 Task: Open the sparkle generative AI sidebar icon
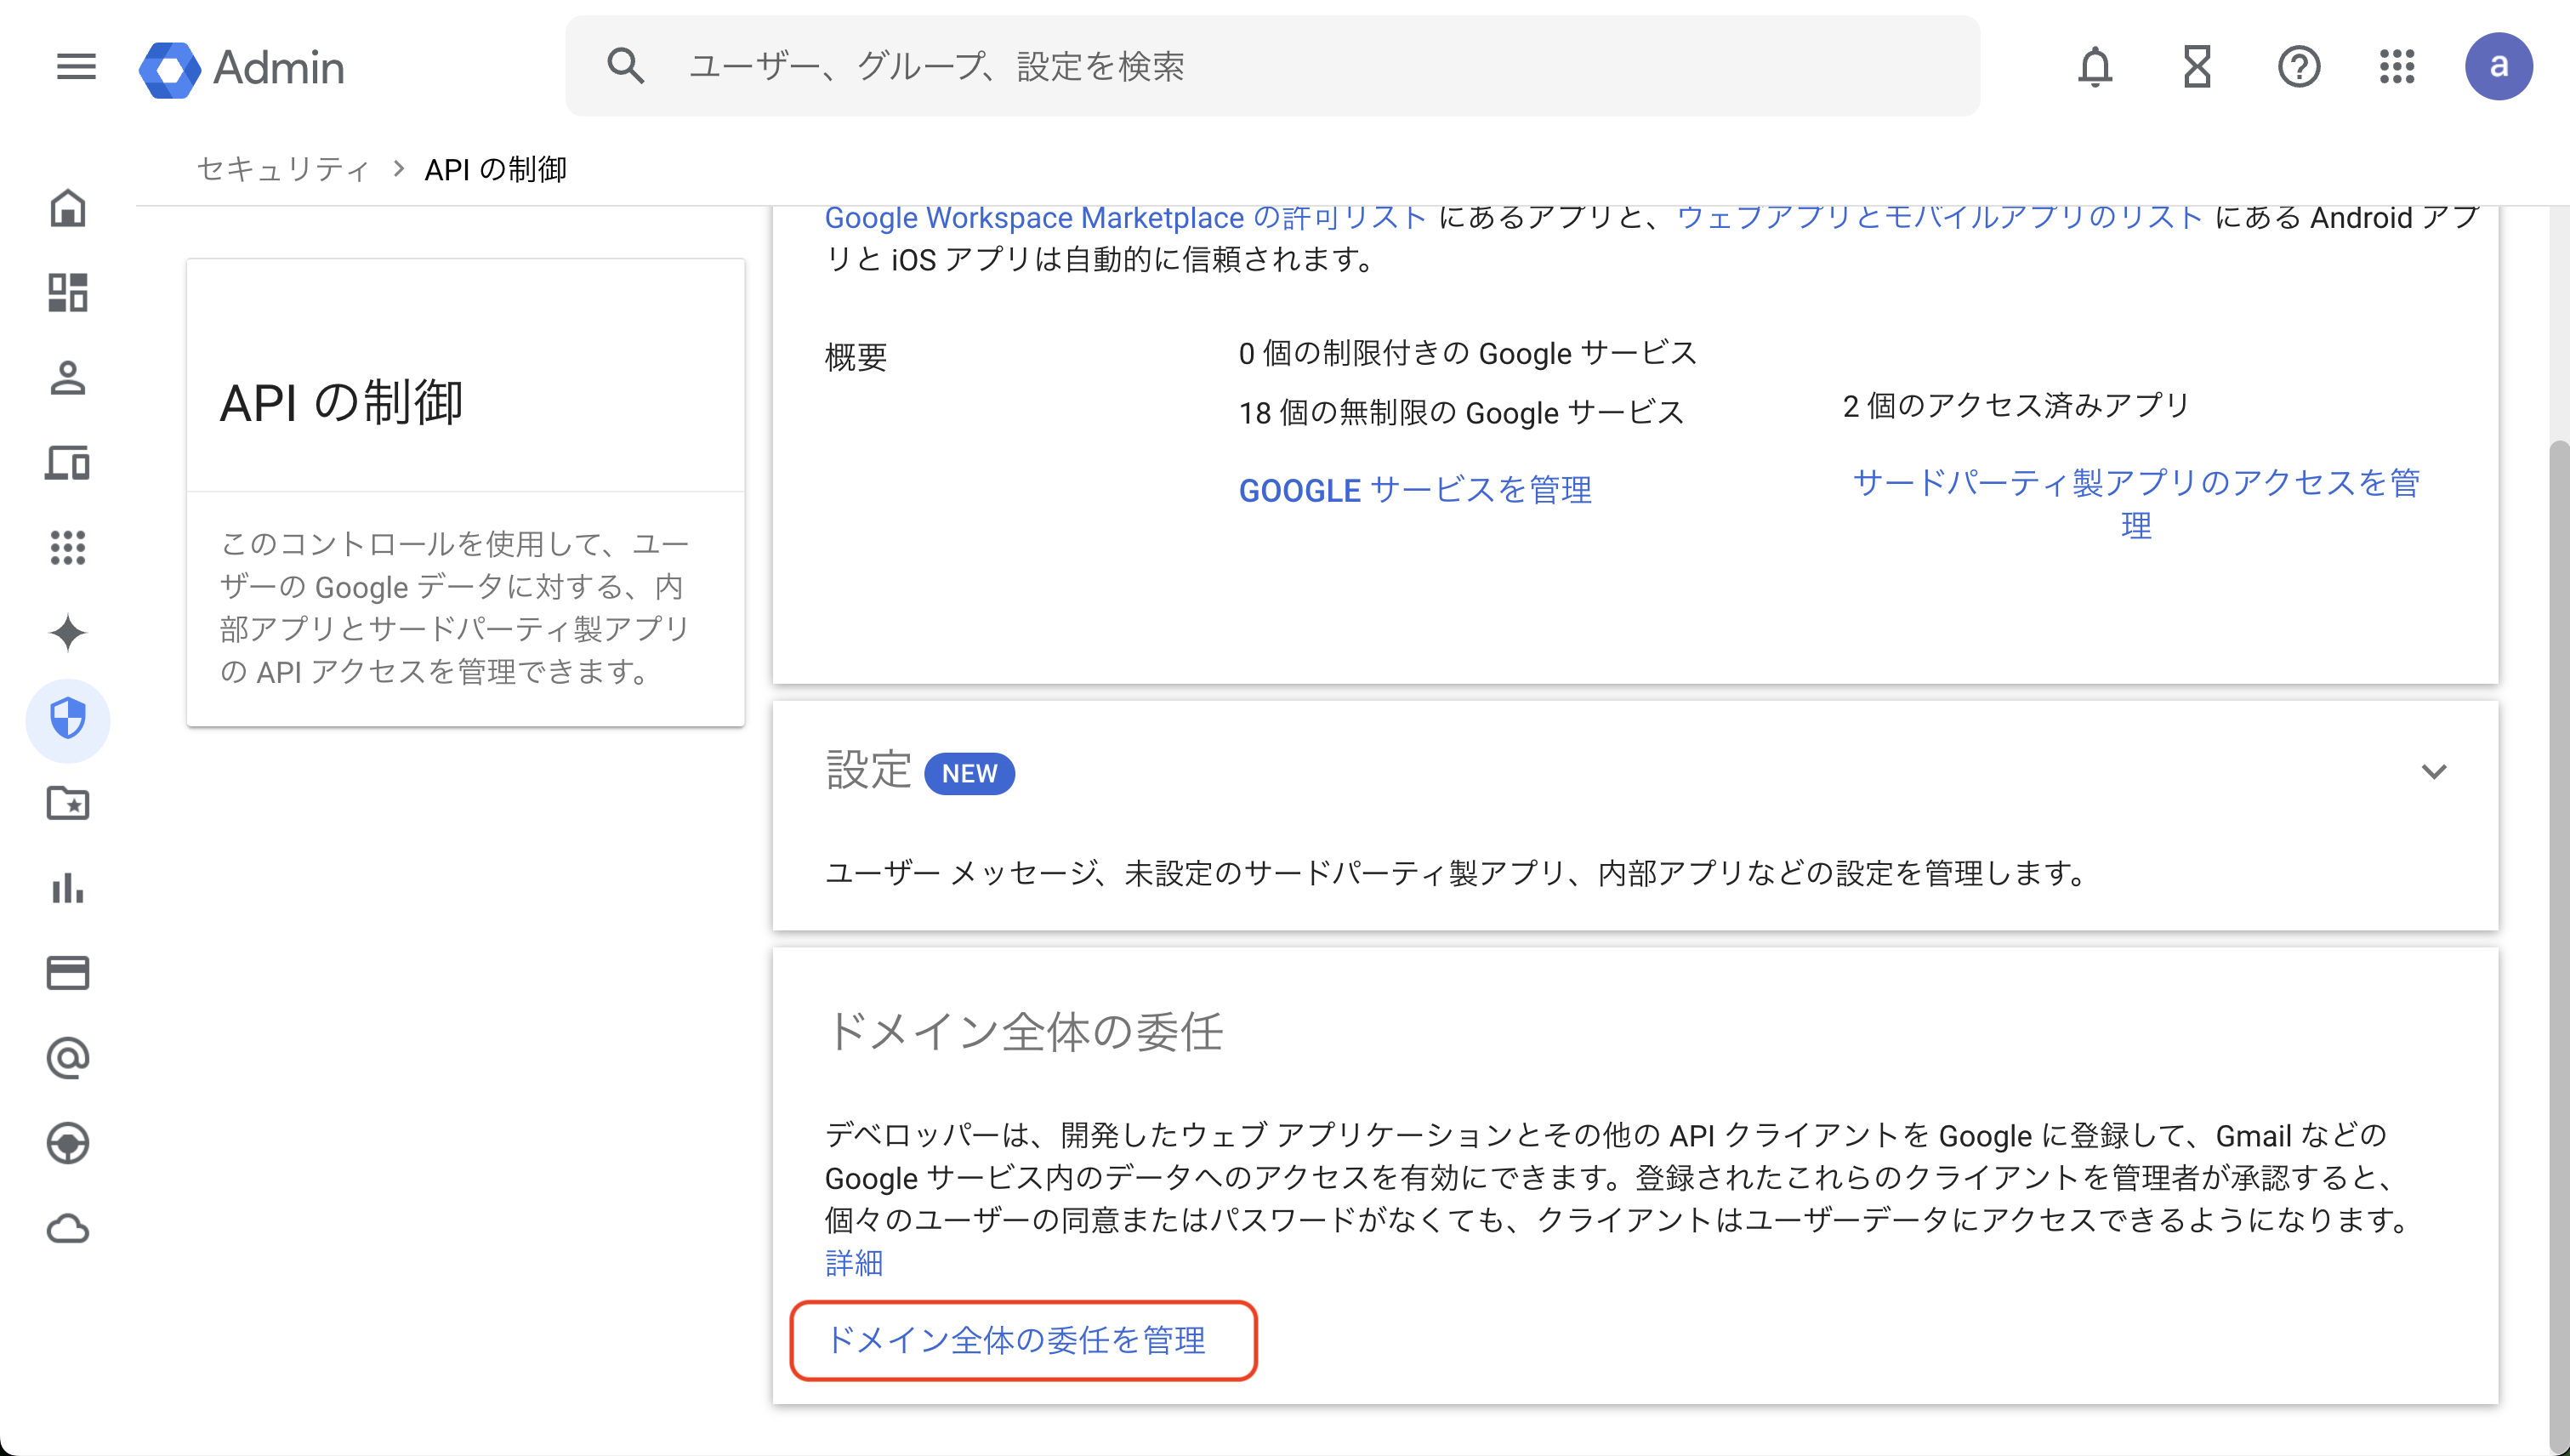coord(68,633)
